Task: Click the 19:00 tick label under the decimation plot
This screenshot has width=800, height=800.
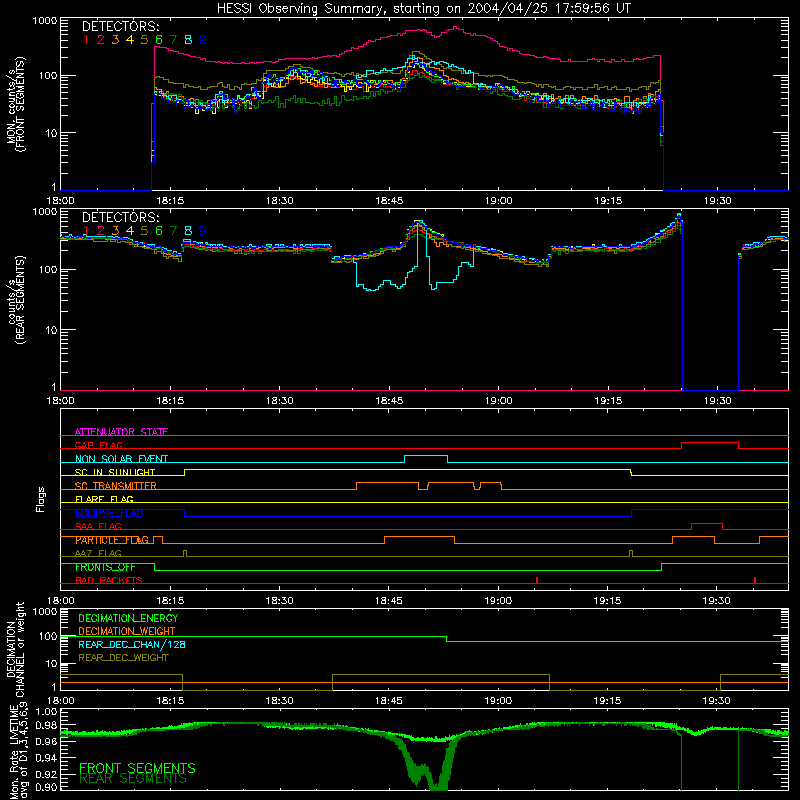Action: 498,701
